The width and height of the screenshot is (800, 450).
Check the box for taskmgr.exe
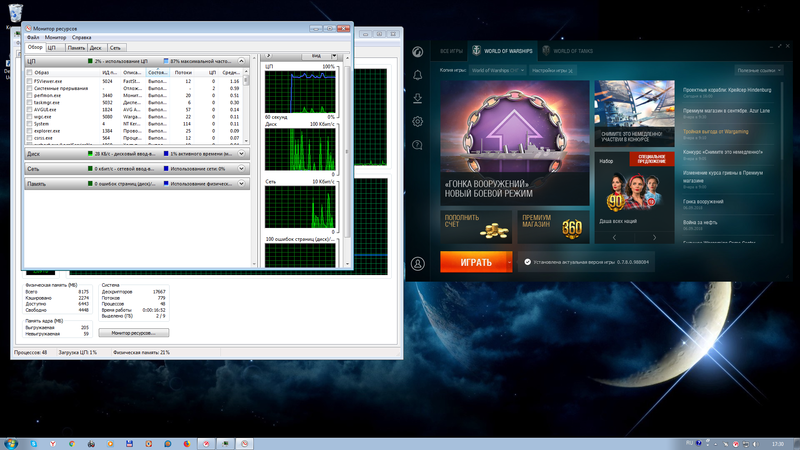click(x=30, y=103)
